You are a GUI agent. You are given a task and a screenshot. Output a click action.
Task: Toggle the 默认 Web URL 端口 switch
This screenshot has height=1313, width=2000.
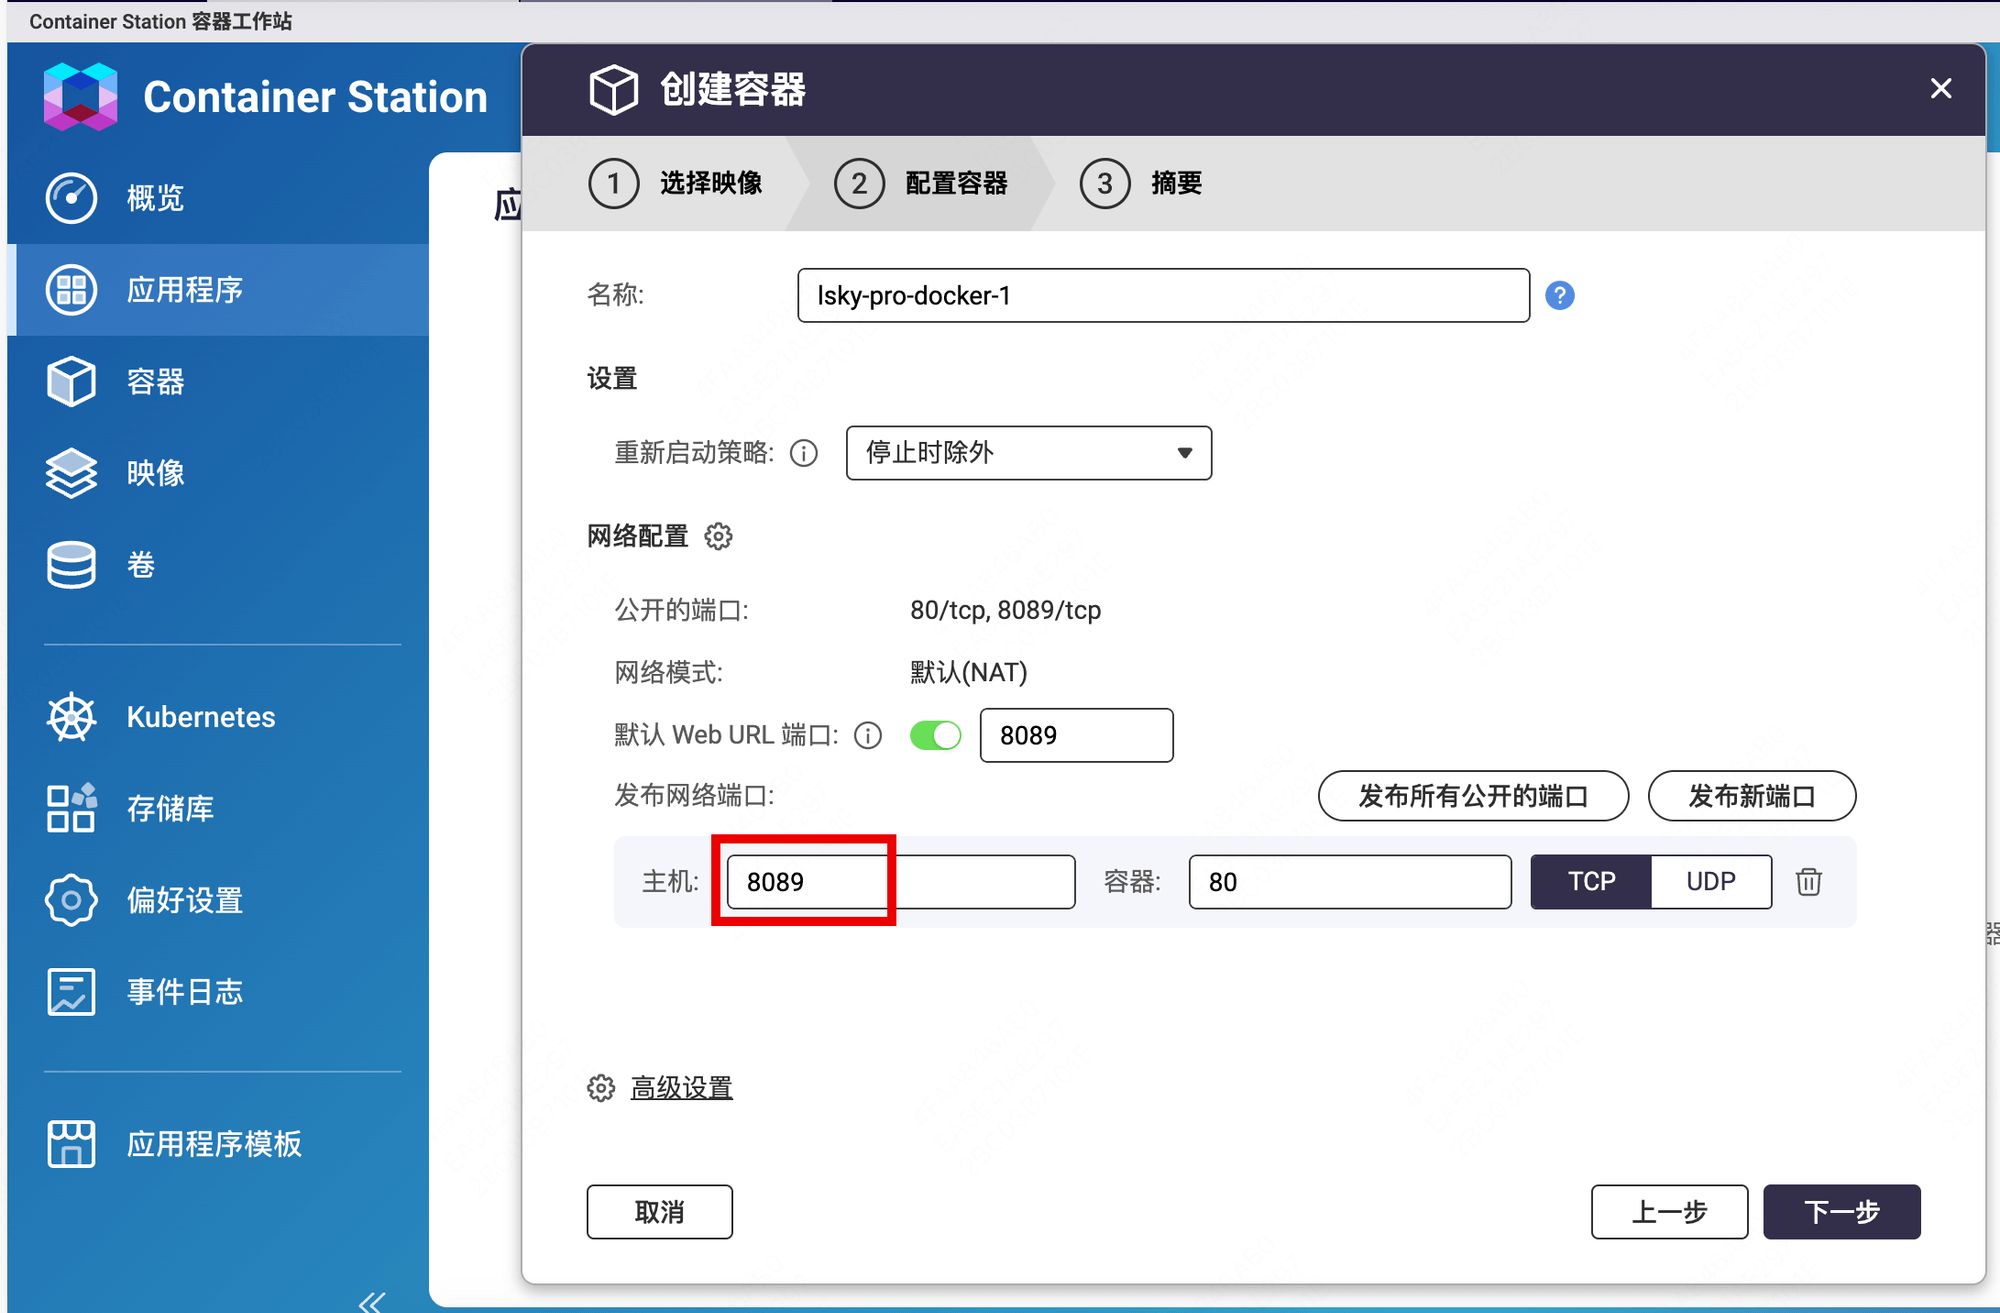tap(932, 734)
